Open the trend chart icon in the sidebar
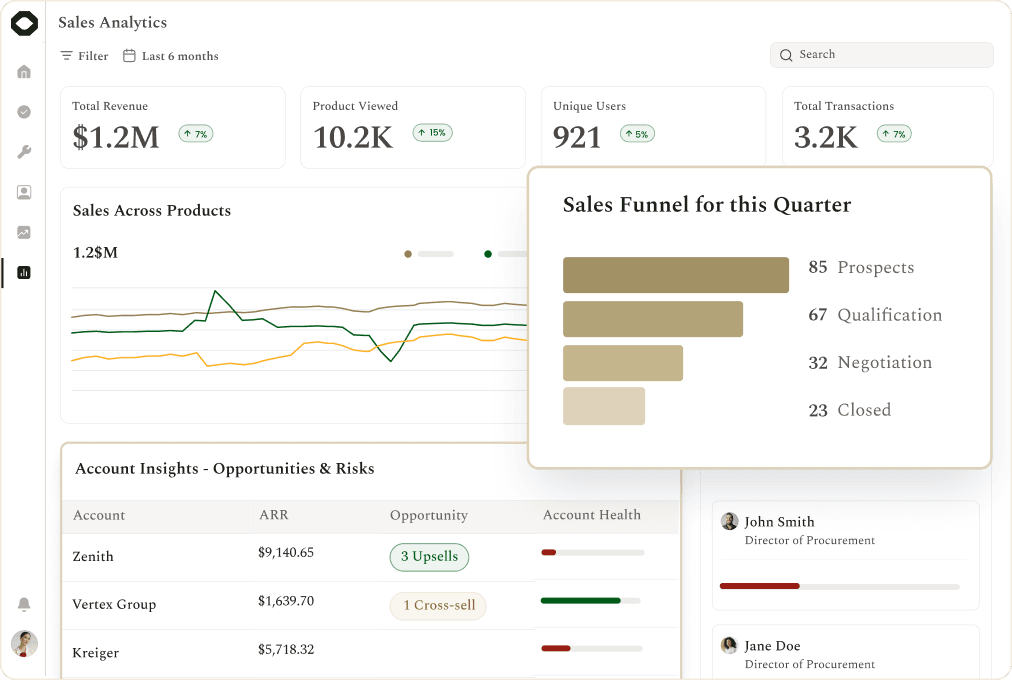 [x=24, y=232]
